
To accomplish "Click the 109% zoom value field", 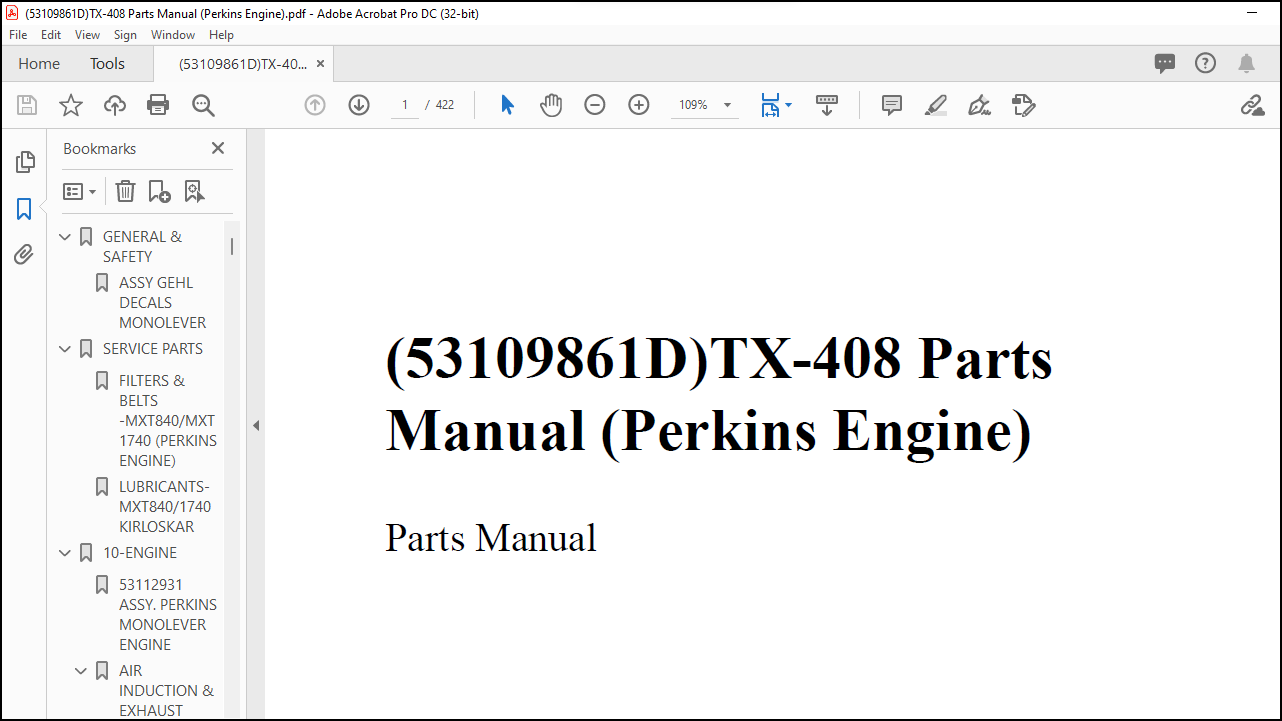I will (694, 105).
